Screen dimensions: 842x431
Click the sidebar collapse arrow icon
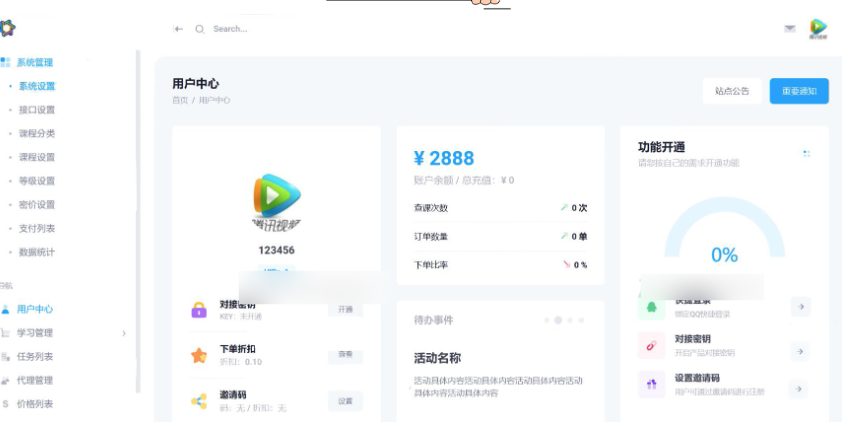178,29
